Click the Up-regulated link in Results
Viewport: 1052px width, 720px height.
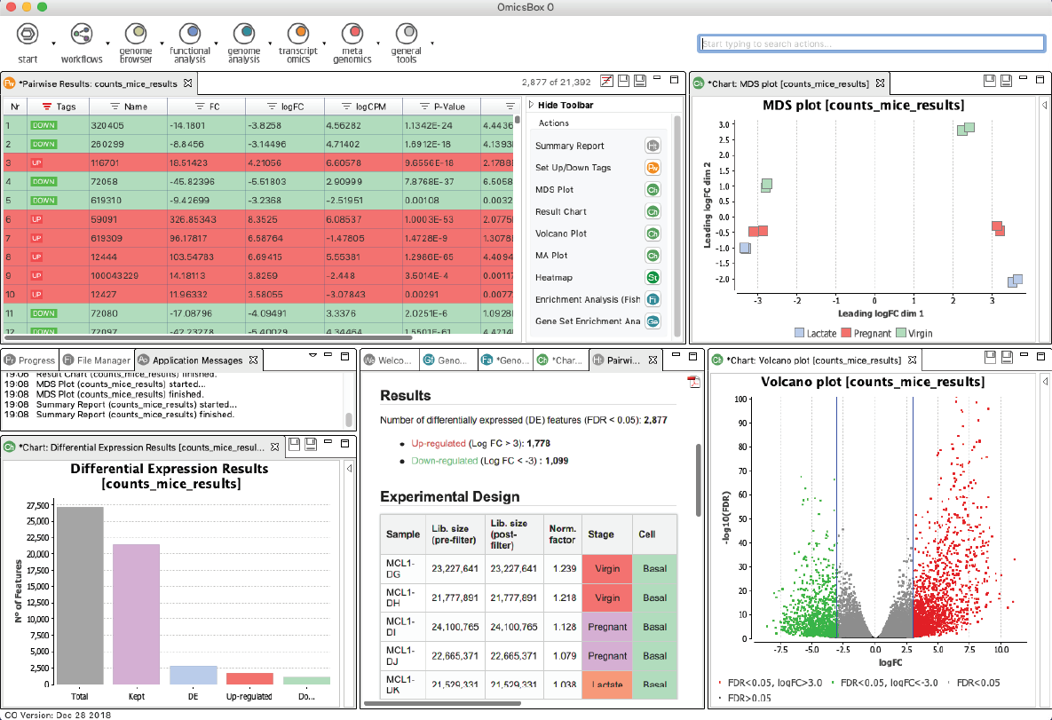pyautogui.click(x=438, y=444)
